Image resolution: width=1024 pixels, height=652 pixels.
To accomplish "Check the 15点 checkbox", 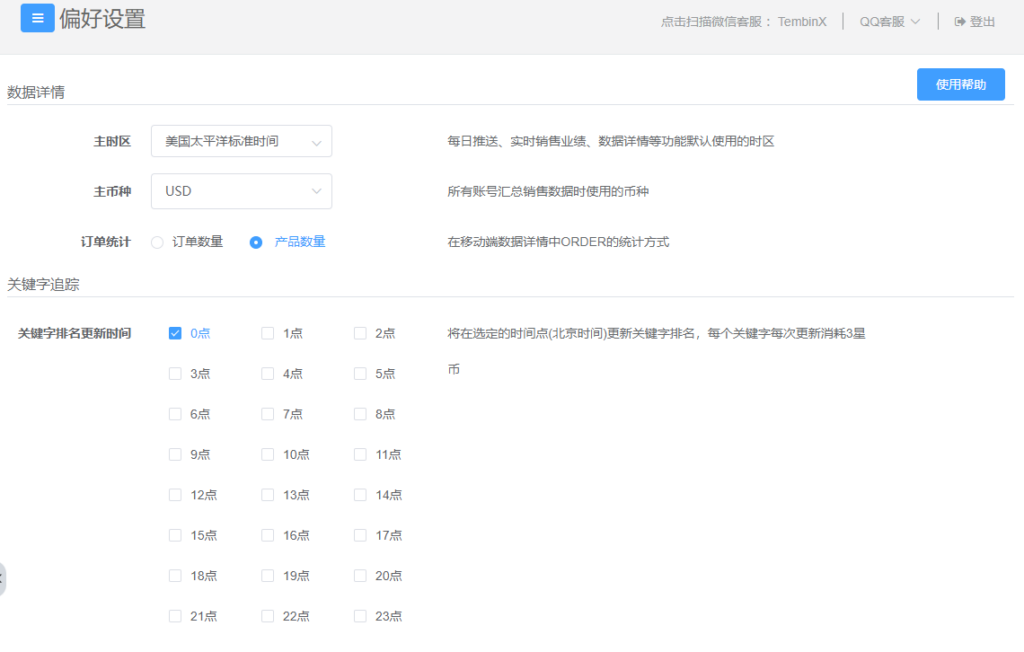I will (x=175, y=536).
